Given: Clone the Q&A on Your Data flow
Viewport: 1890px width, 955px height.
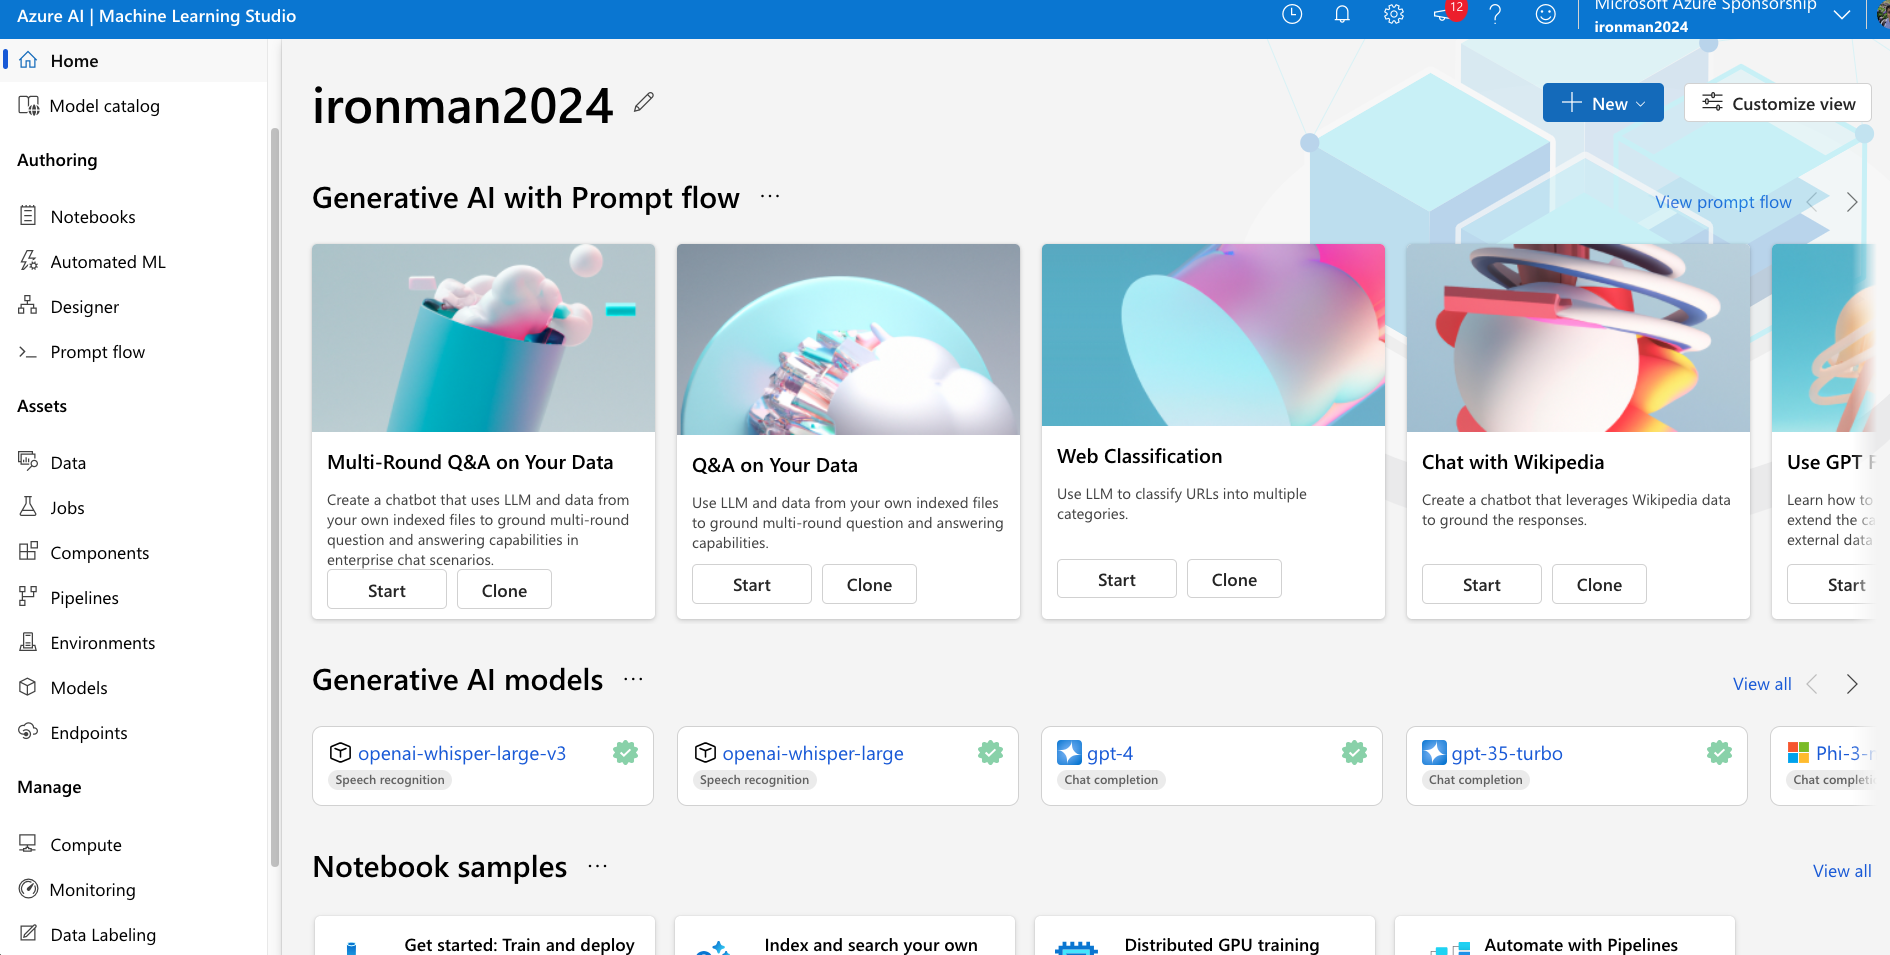Looking at the screenshot, I should [x=869, y=584].
